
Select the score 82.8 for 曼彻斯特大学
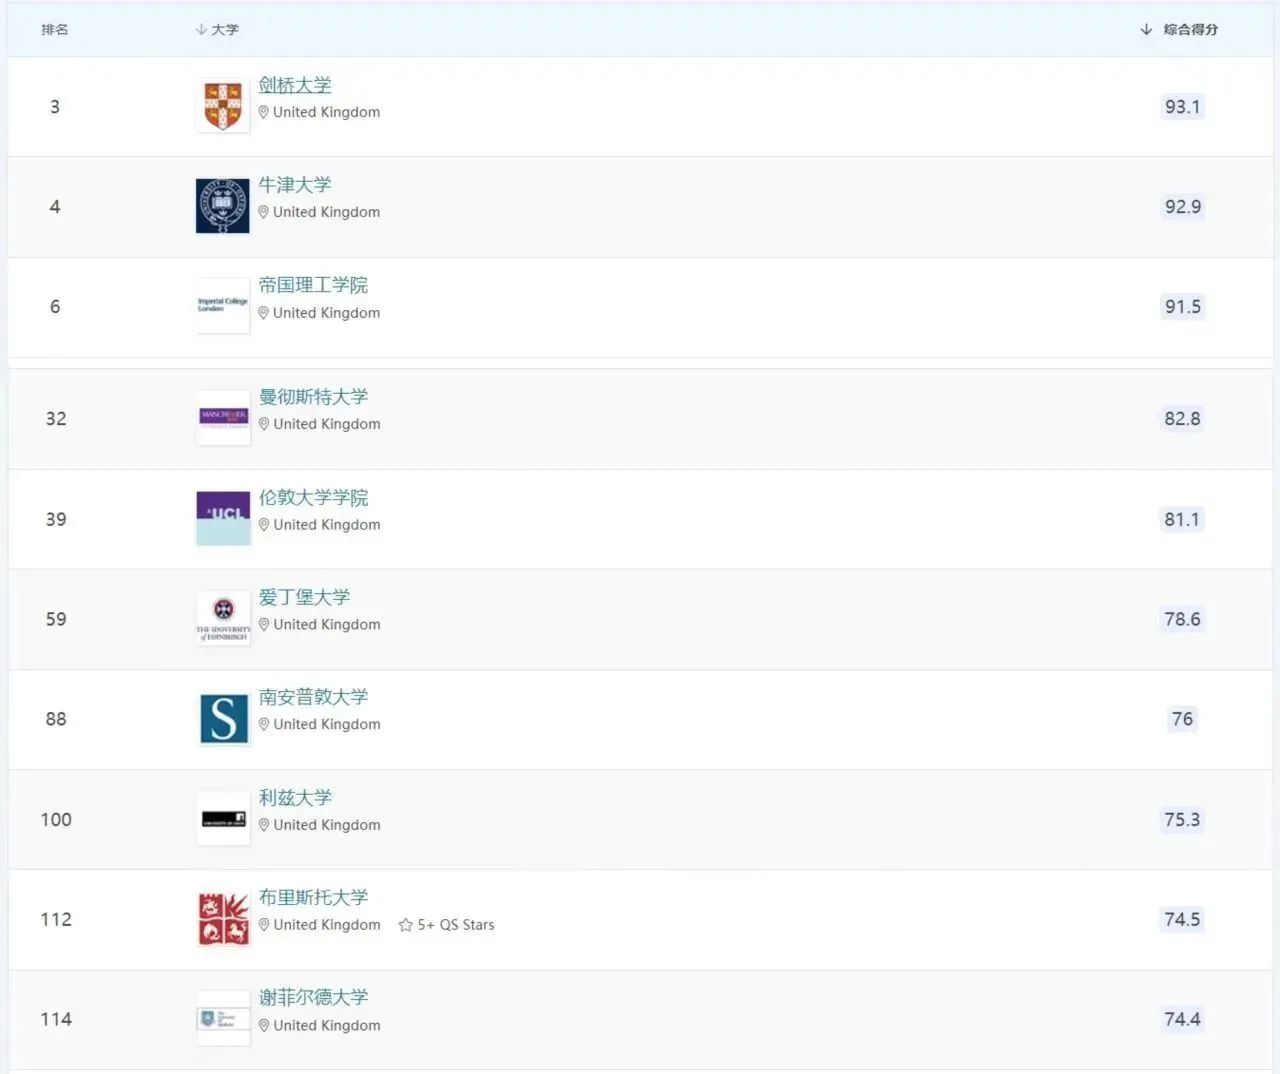pyautogui.click(x=1182, y=419)
